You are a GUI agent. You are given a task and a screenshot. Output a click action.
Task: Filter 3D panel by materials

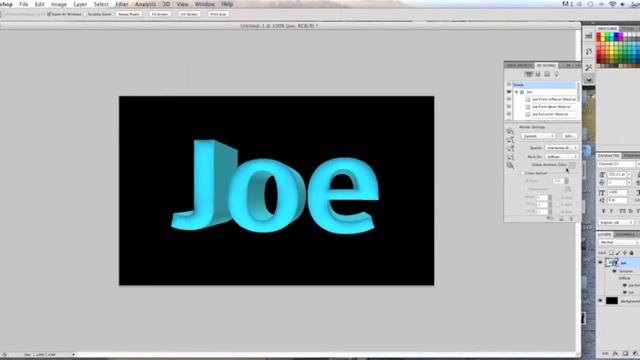pyautogui.click(x=547, y=74)
